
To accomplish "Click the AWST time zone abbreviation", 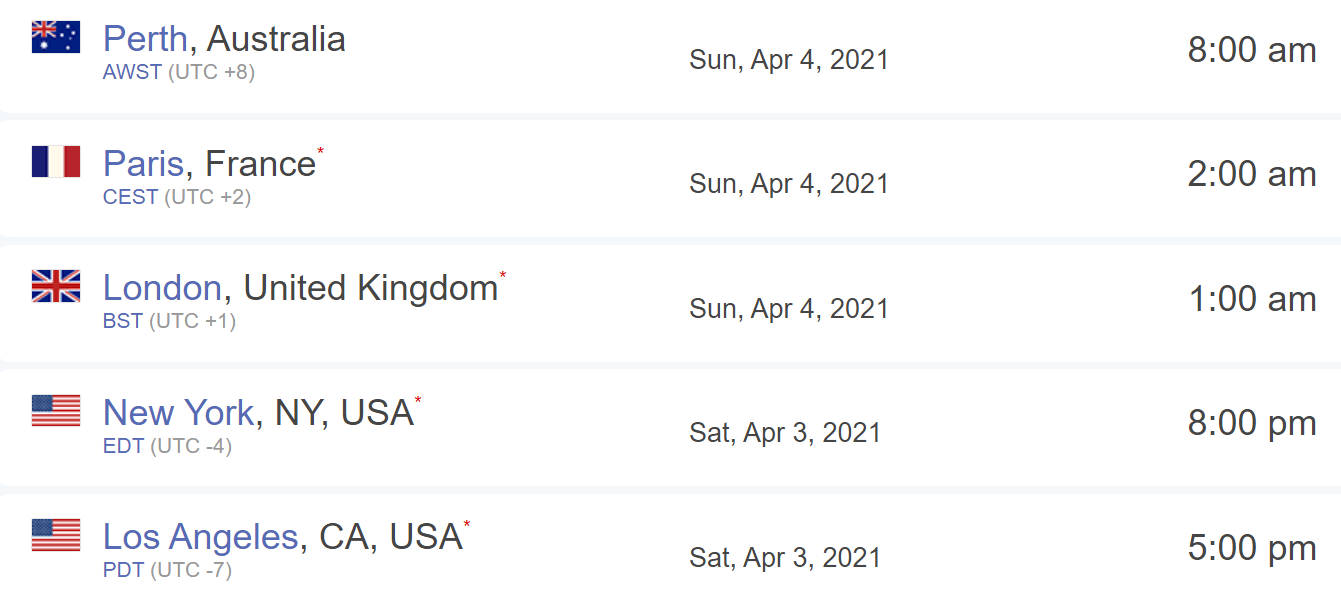I will (x=132, y=73).
